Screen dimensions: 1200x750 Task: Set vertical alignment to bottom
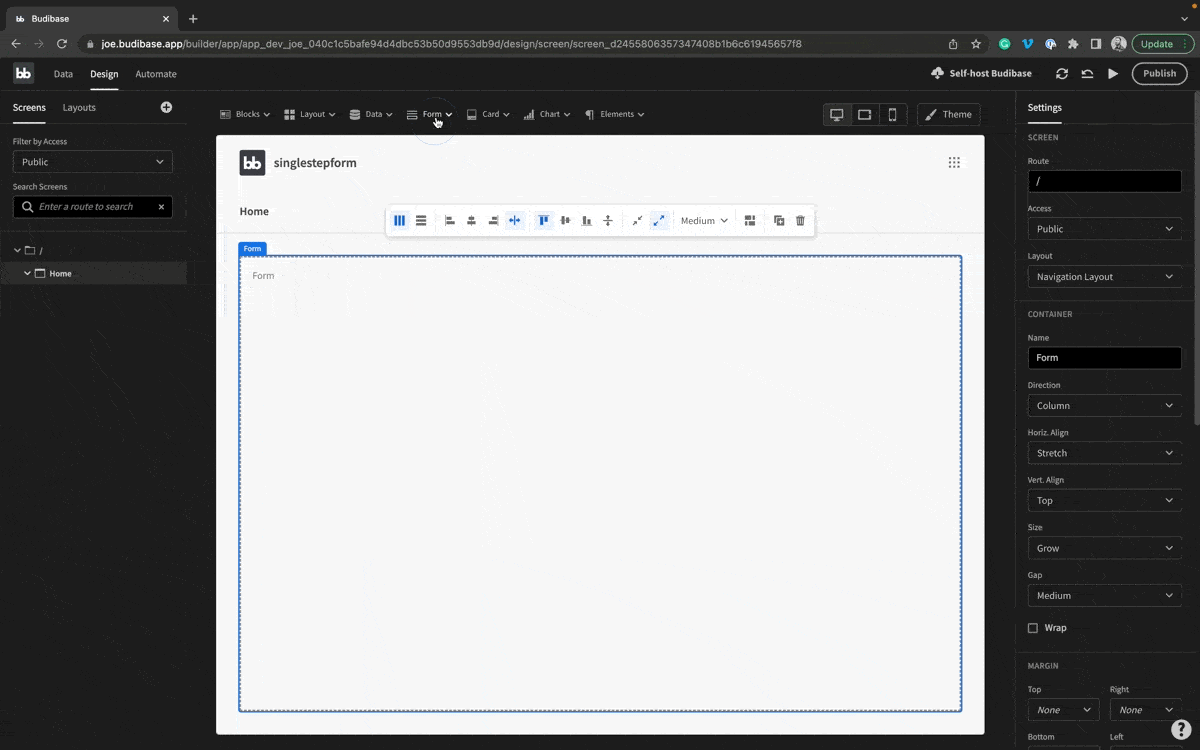point(586,220)
